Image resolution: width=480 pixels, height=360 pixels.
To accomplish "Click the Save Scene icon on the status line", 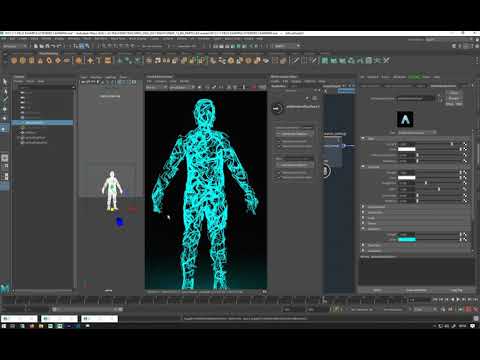I will point(47,46).
